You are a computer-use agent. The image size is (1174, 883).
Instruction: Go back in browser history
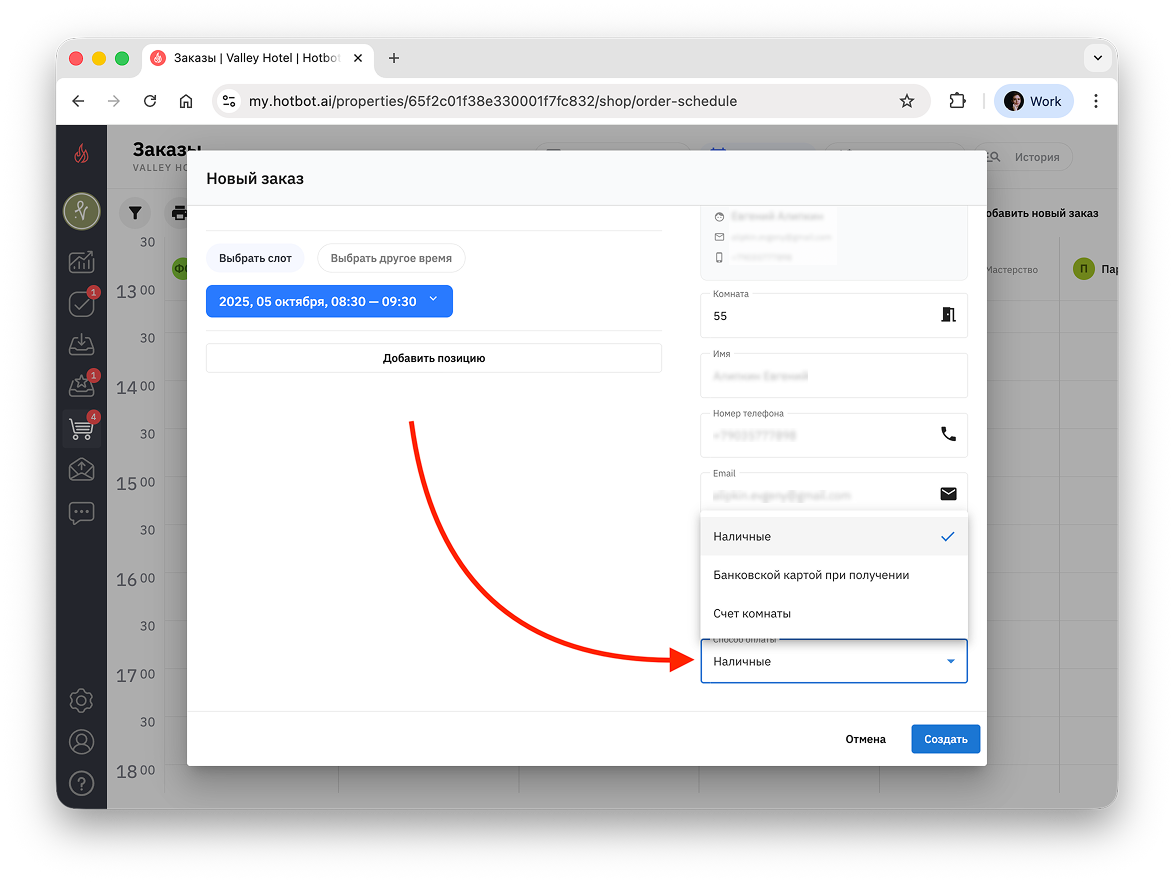tap(78, 101)
